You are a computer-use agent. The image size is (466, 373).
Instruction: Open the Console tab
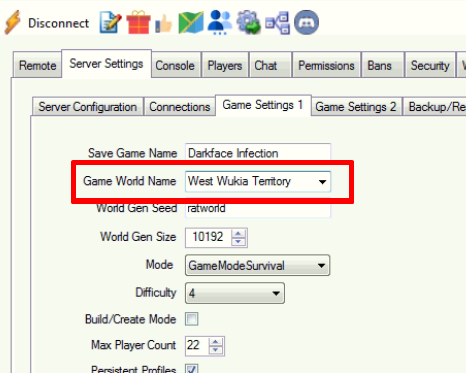[x=175, y=65]
